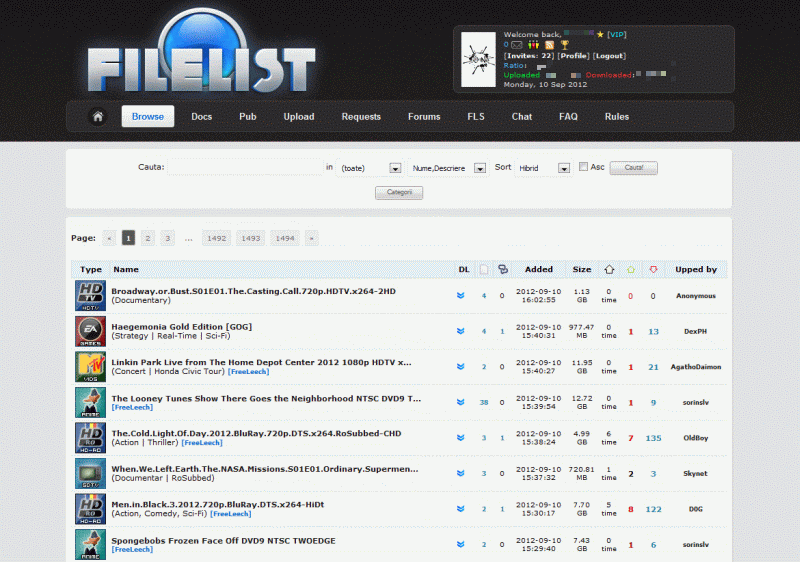Image resolution: width=800 pixels, height=562 pixels.
Task: Open the Hibrid sort dropdown
Action: [564, 169]
